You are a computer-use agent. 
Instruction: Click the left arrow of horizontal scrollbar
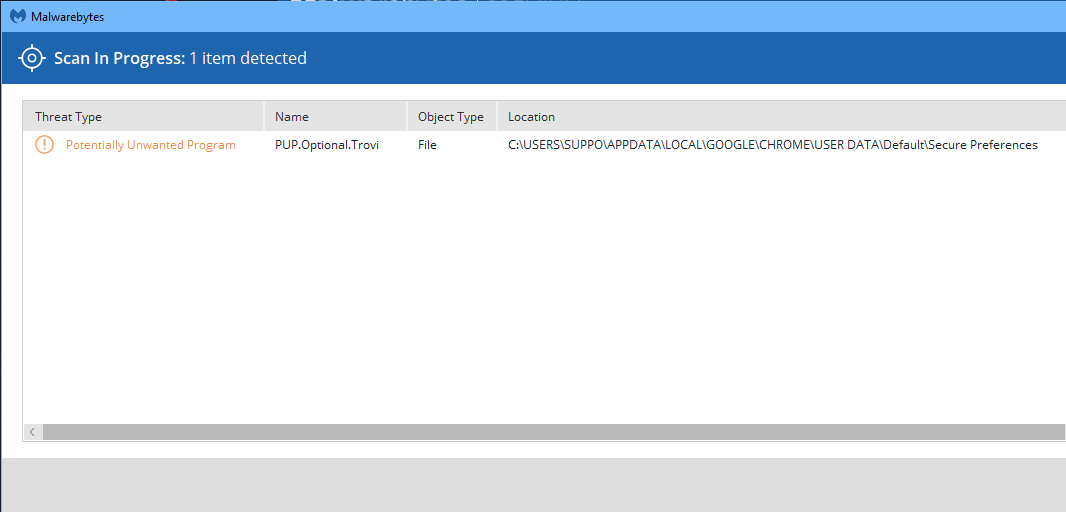32,432
